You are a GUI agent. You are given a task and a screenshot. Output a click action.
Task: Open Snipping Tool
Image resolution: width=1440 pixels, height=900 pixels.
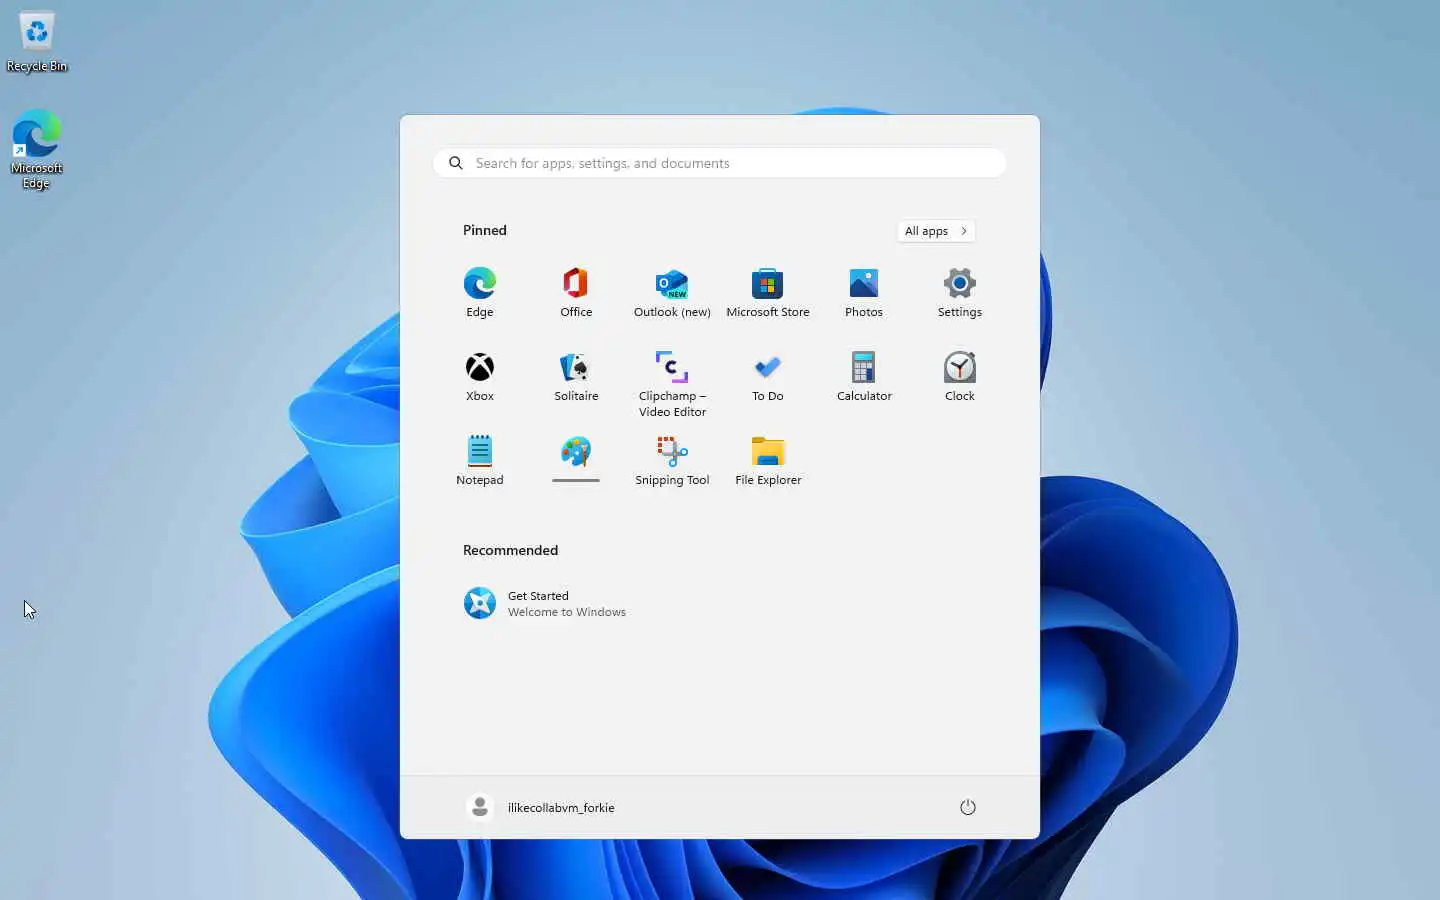(672, 460)
